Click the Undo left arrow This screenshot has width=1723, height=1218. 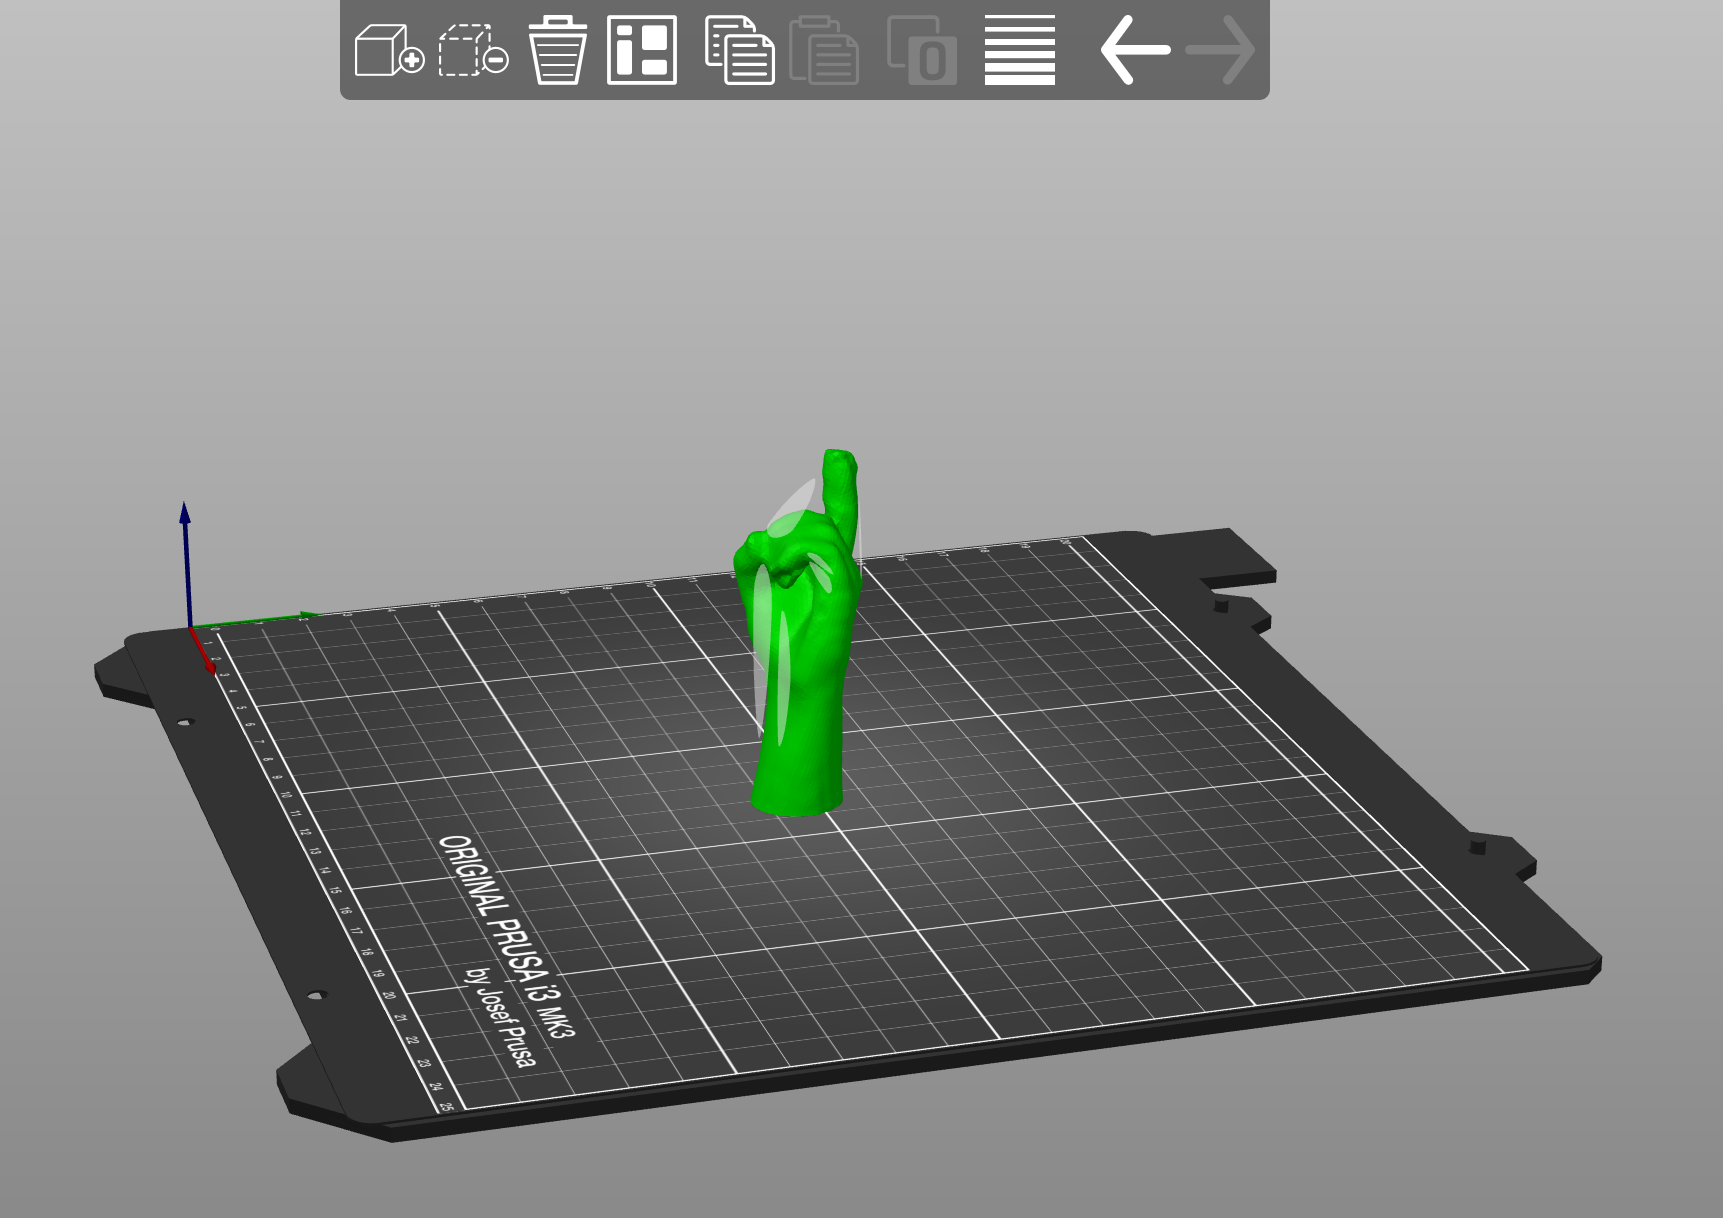1135,49
